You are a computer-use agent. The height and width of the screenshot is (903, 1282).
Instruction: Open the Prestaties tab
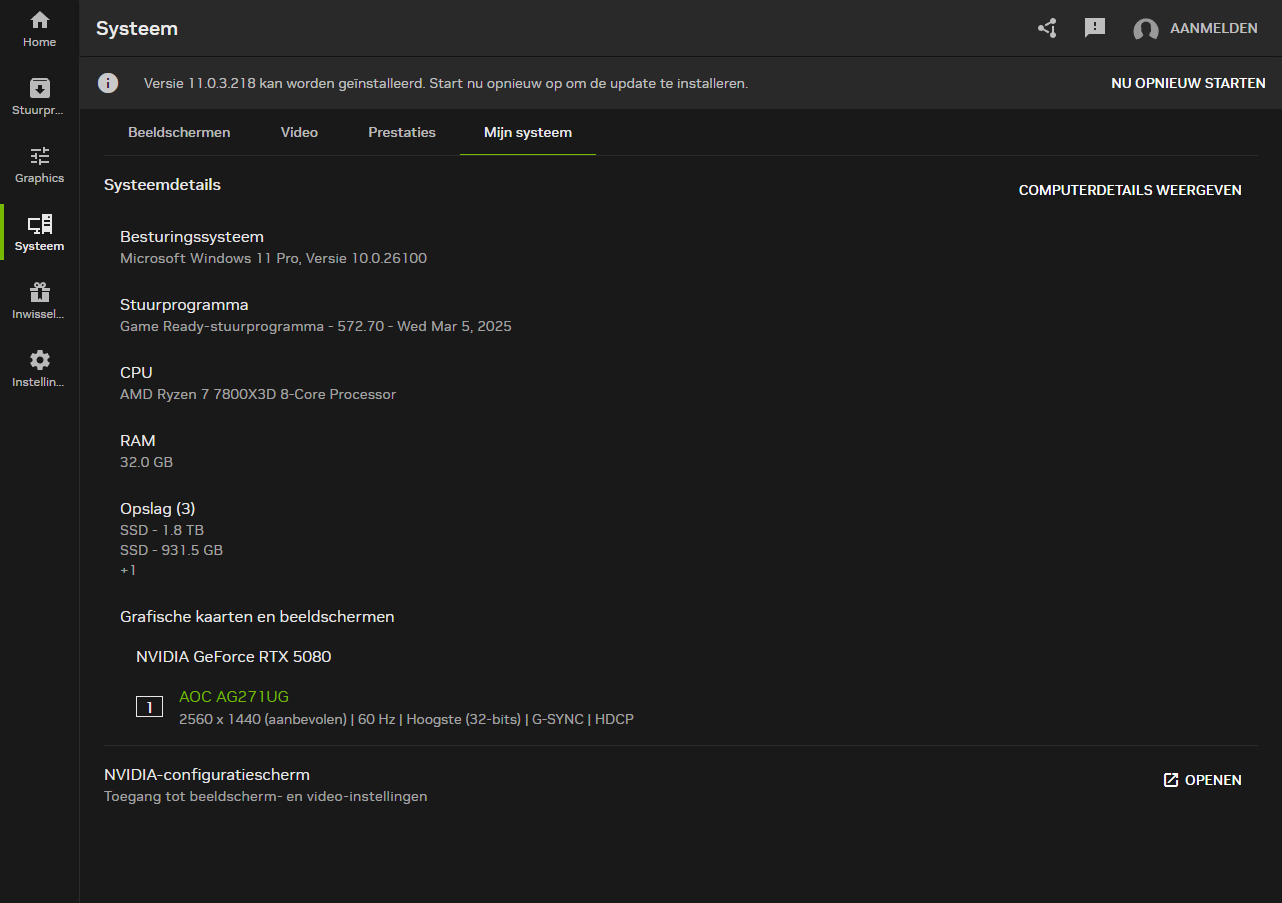[402, 132]
